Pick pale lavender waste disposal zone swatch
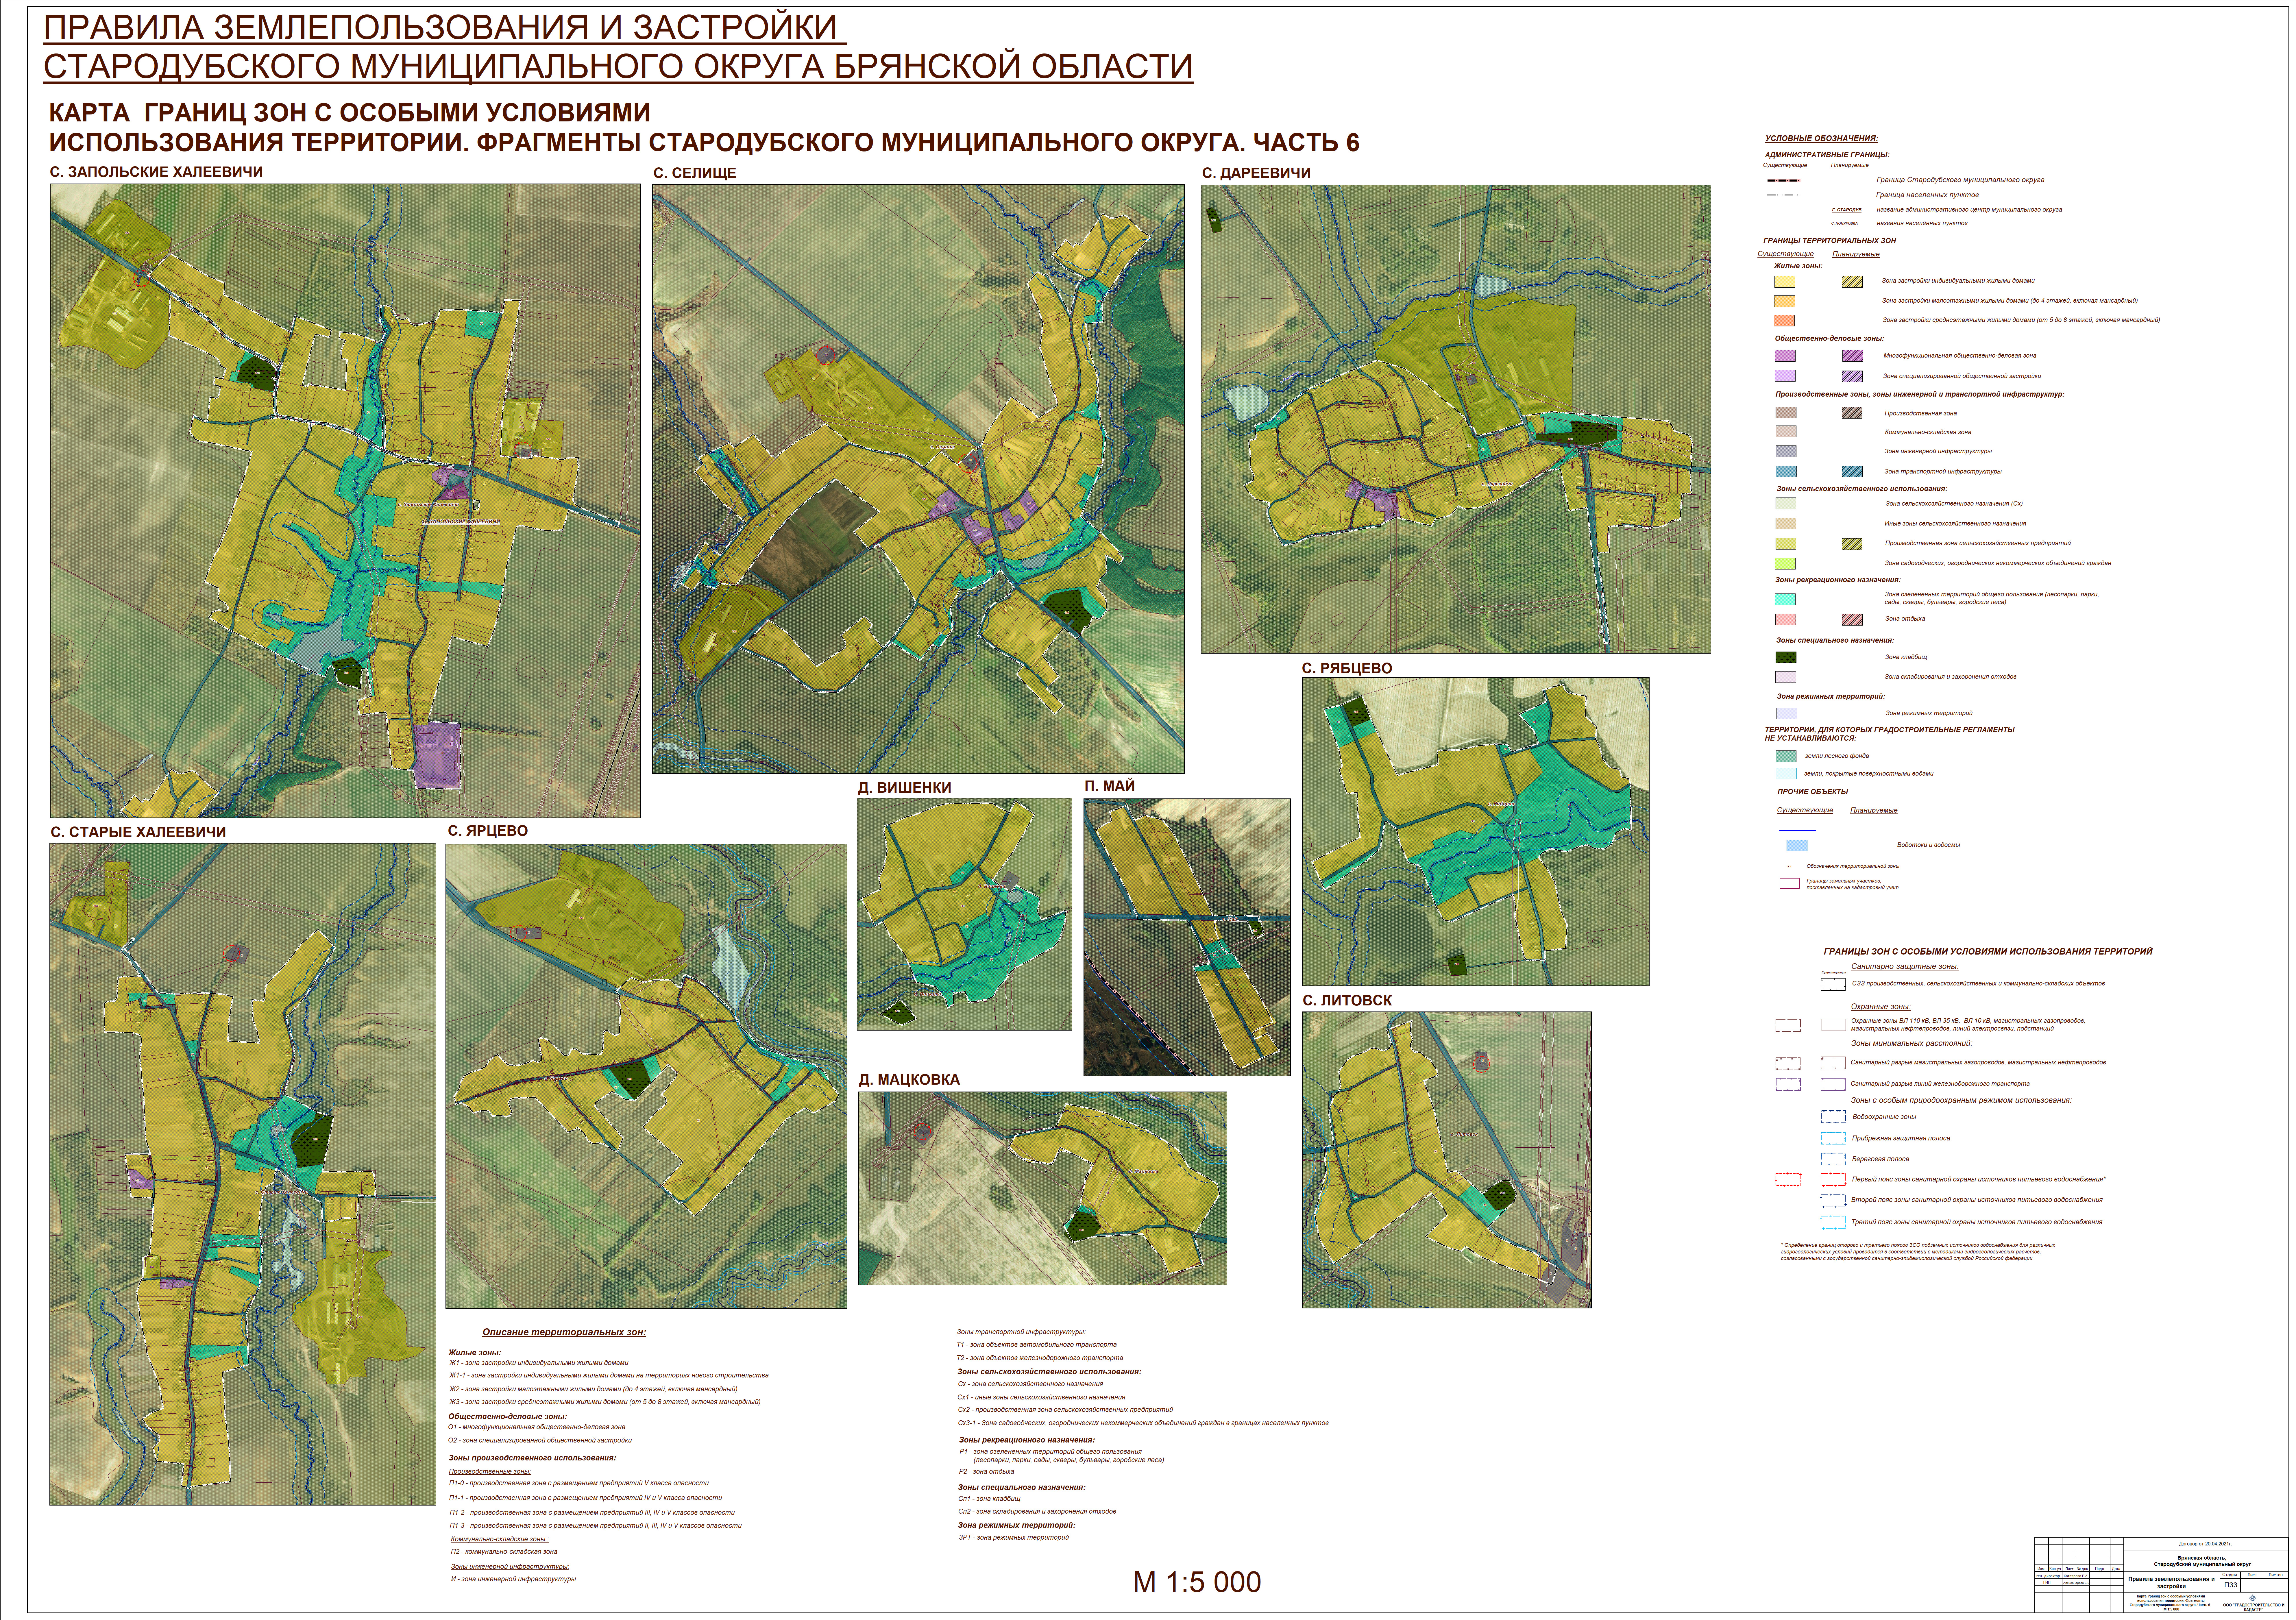The height and width of the screenshot is (1620, 2296). [x=1786, y=677]
